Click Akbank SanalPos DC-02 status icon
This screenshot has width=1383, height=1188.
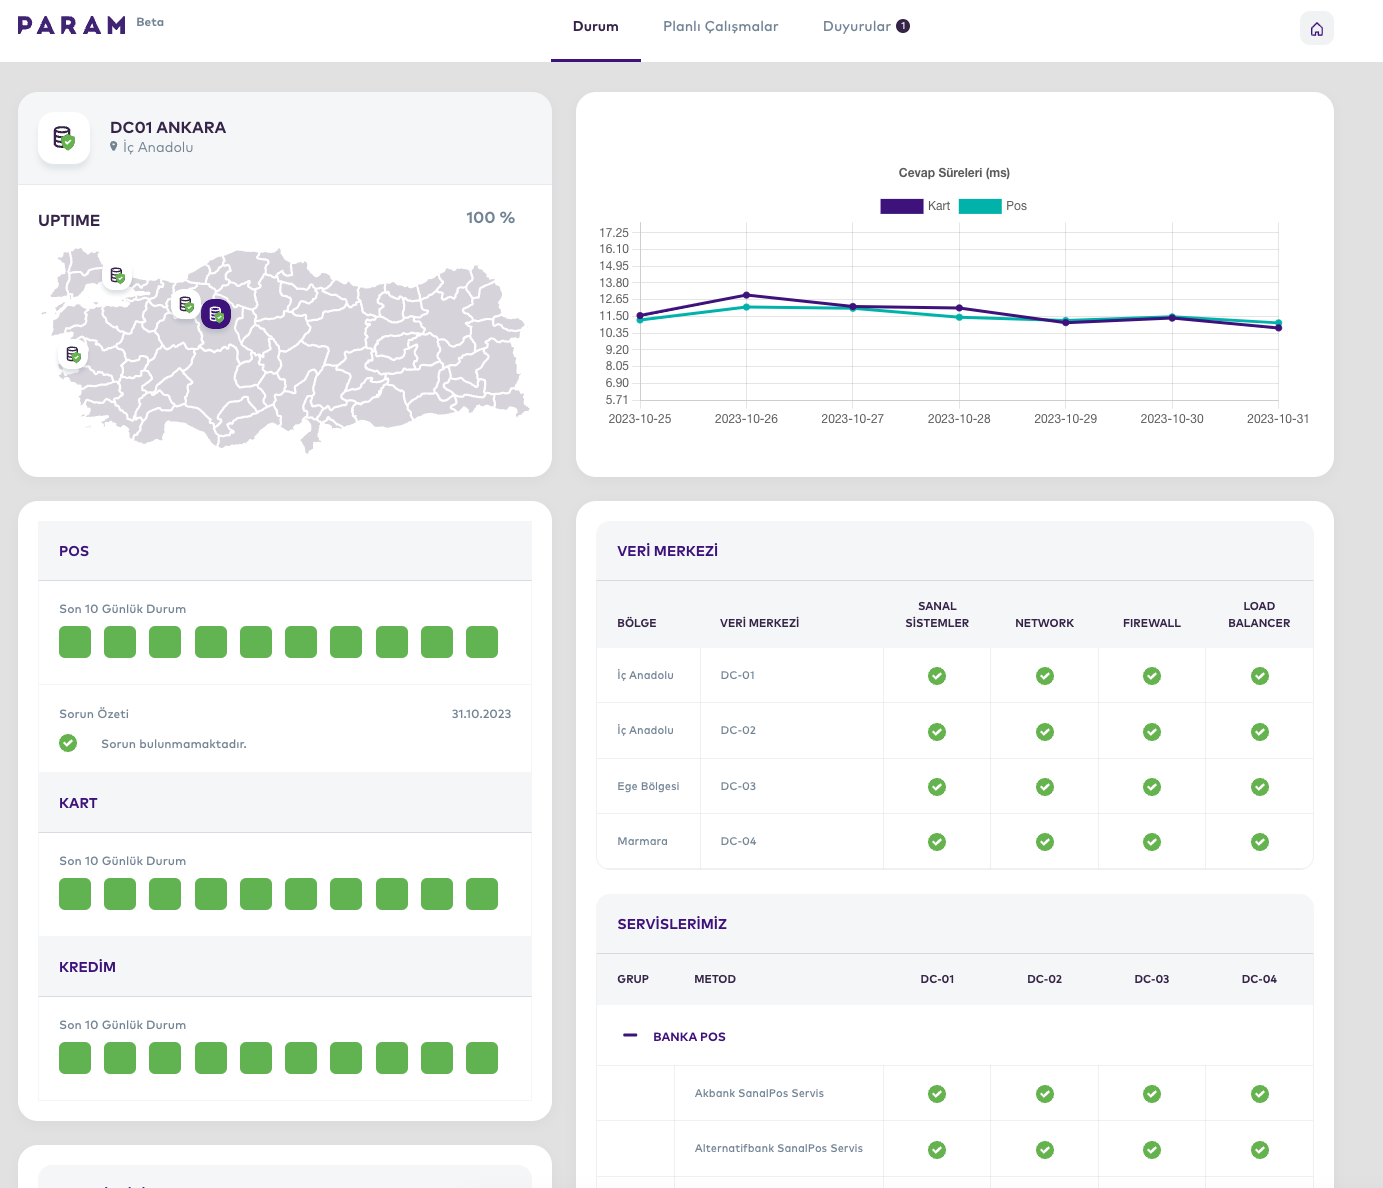[x=1044, y=1094]
